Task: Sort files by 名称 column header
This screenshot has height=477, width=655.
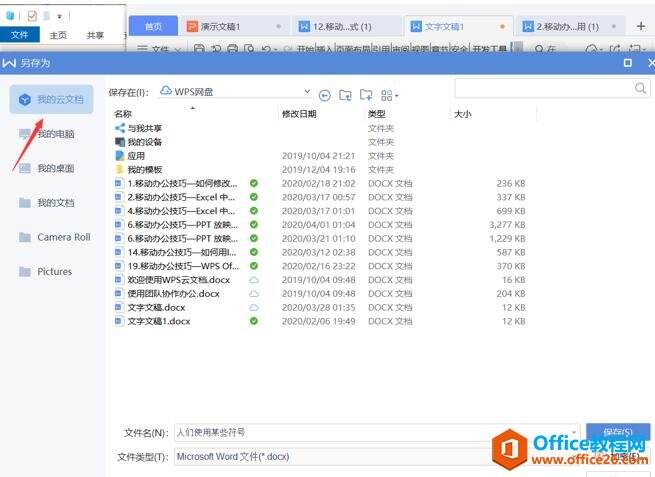Action: point(123,114)
